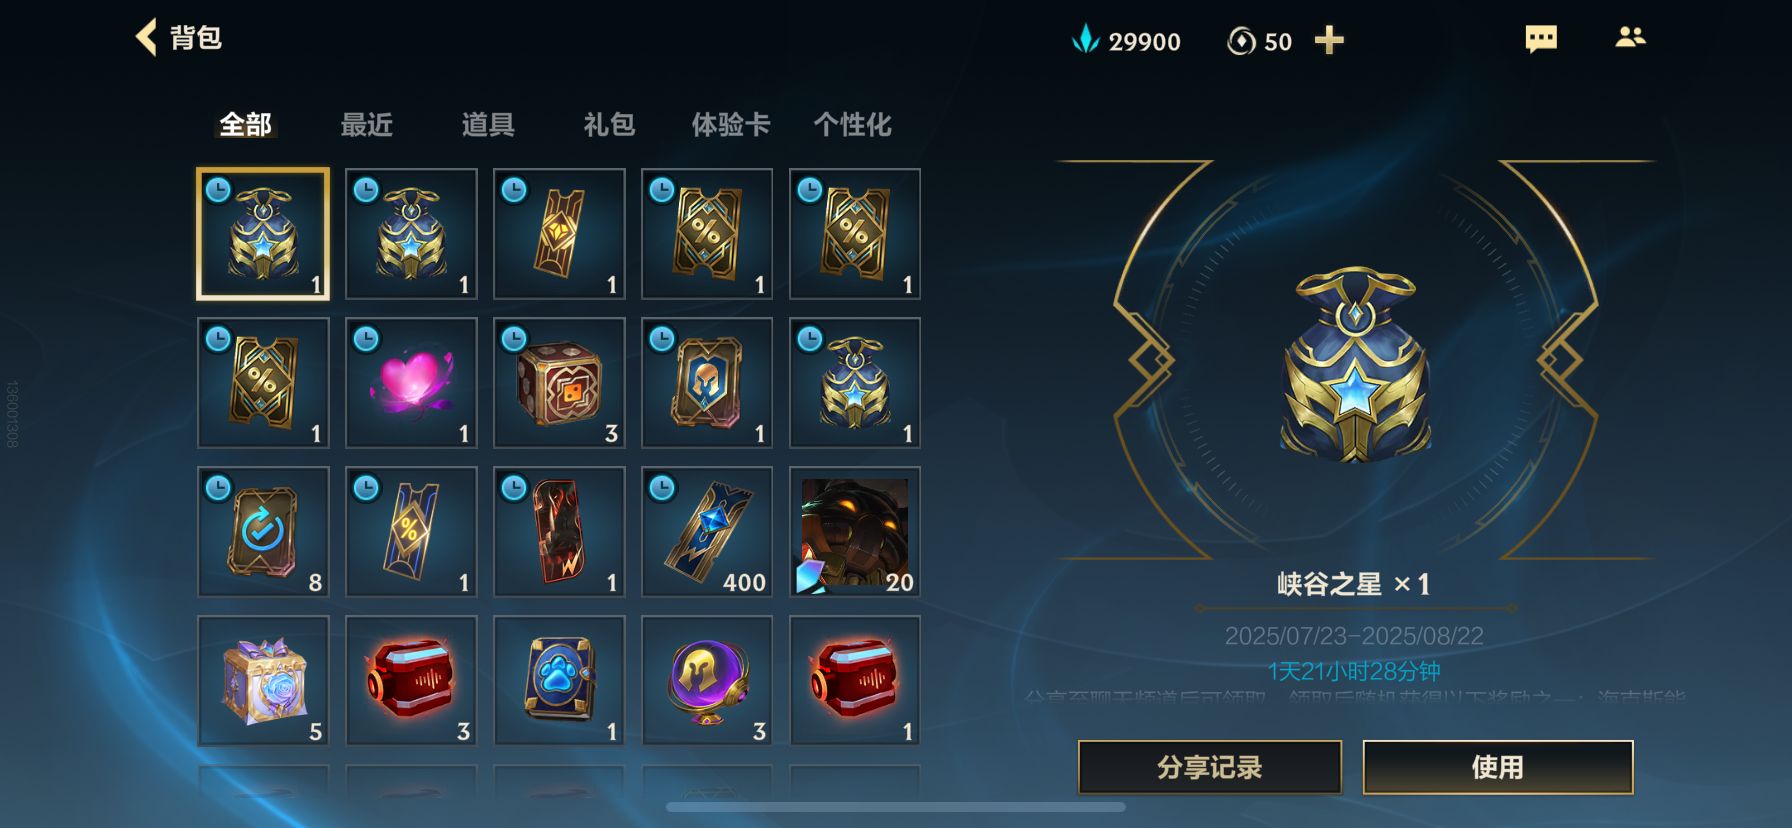Switch to the 最近 tab
Viewport: 1792px width, 828px height.
367,125
